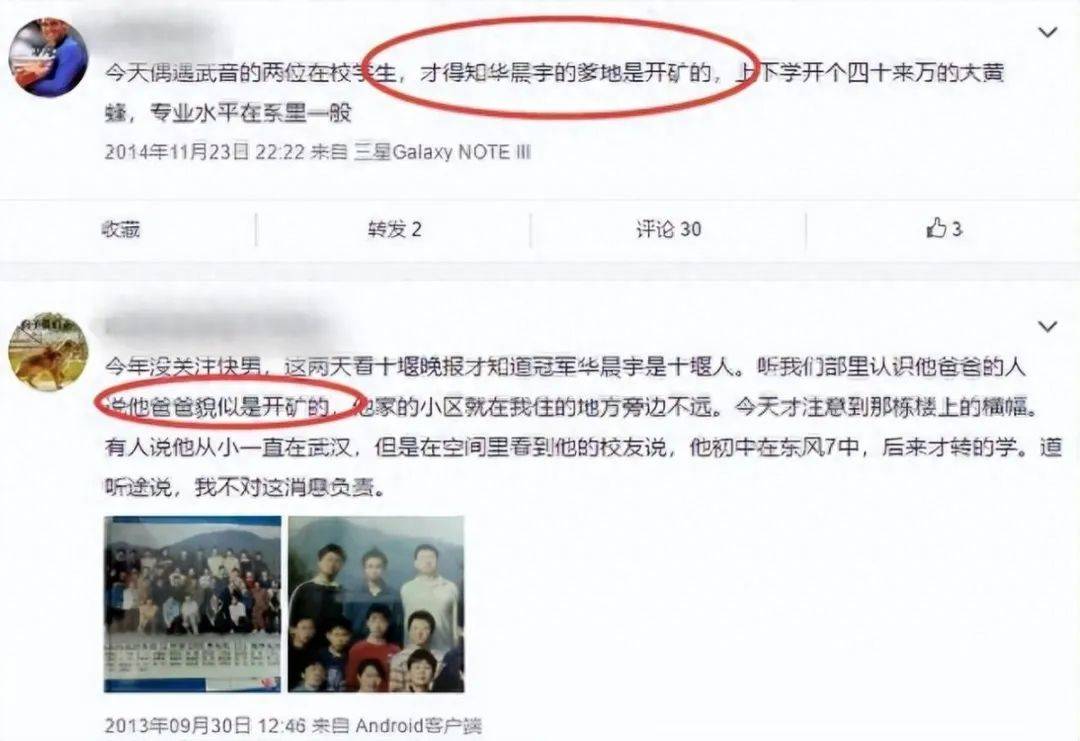The height and width of the screenshot is (741, 1080).
Task: Click the thumbs-up like icon with 3
Action: [943, 228]
